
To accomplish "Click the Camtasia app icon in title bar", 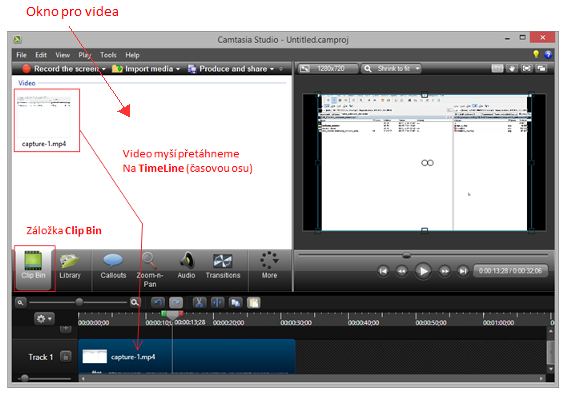I will pyautogui.click(x=17, y=39).
